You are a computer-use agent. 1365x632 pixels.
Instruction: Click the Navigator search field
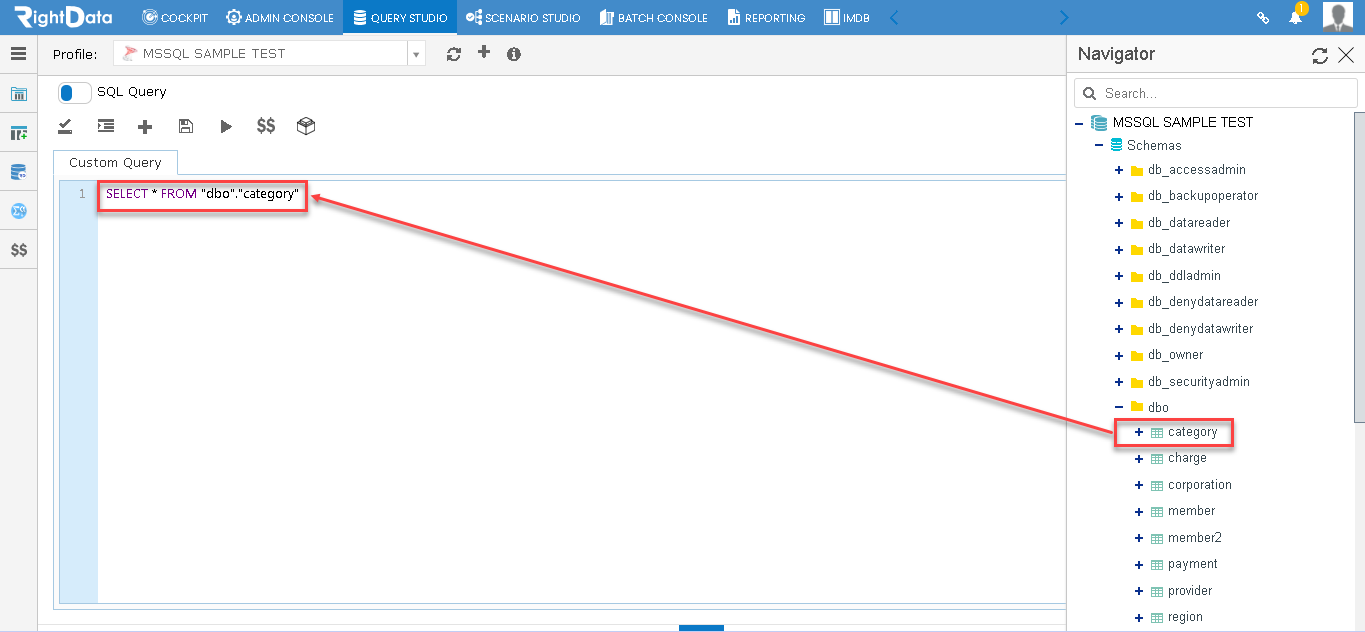pos(1215,93)
